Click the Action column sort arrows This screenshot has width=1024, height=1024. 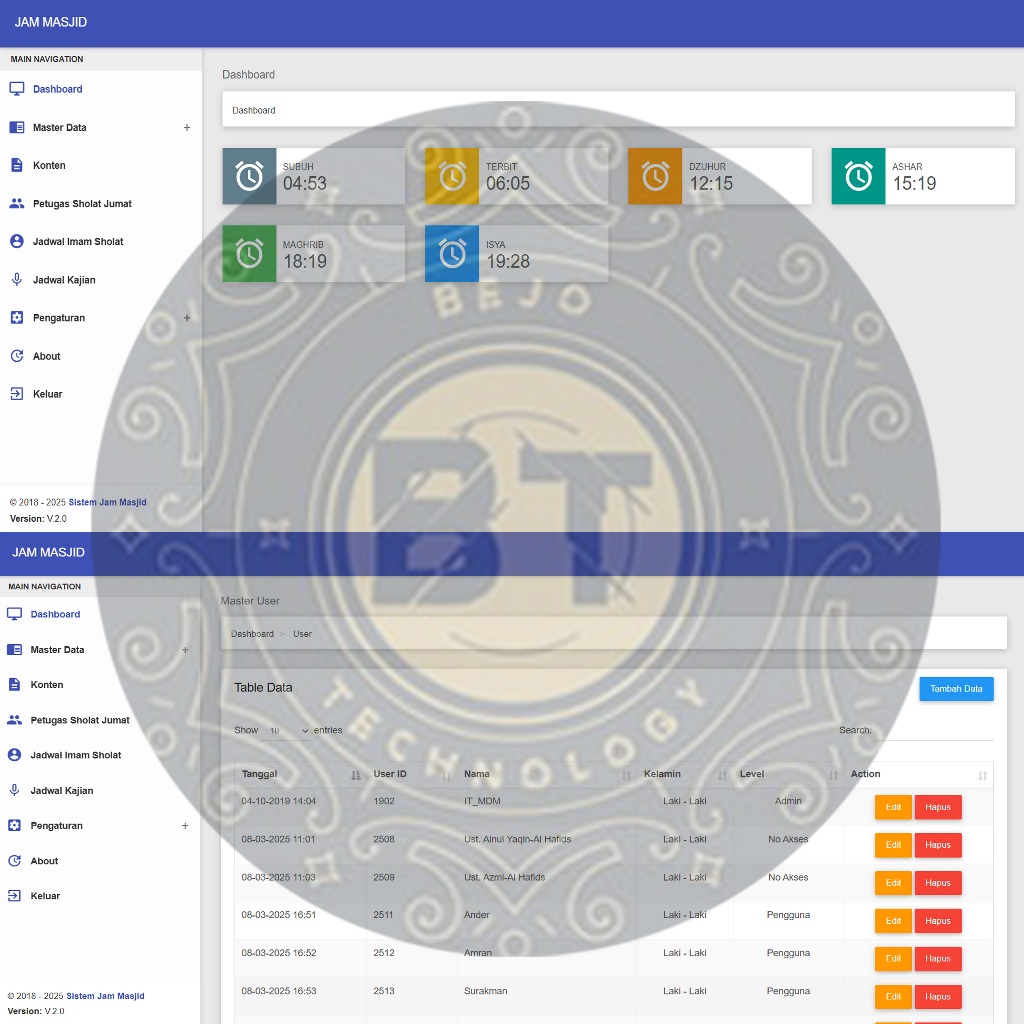(982, 775)
